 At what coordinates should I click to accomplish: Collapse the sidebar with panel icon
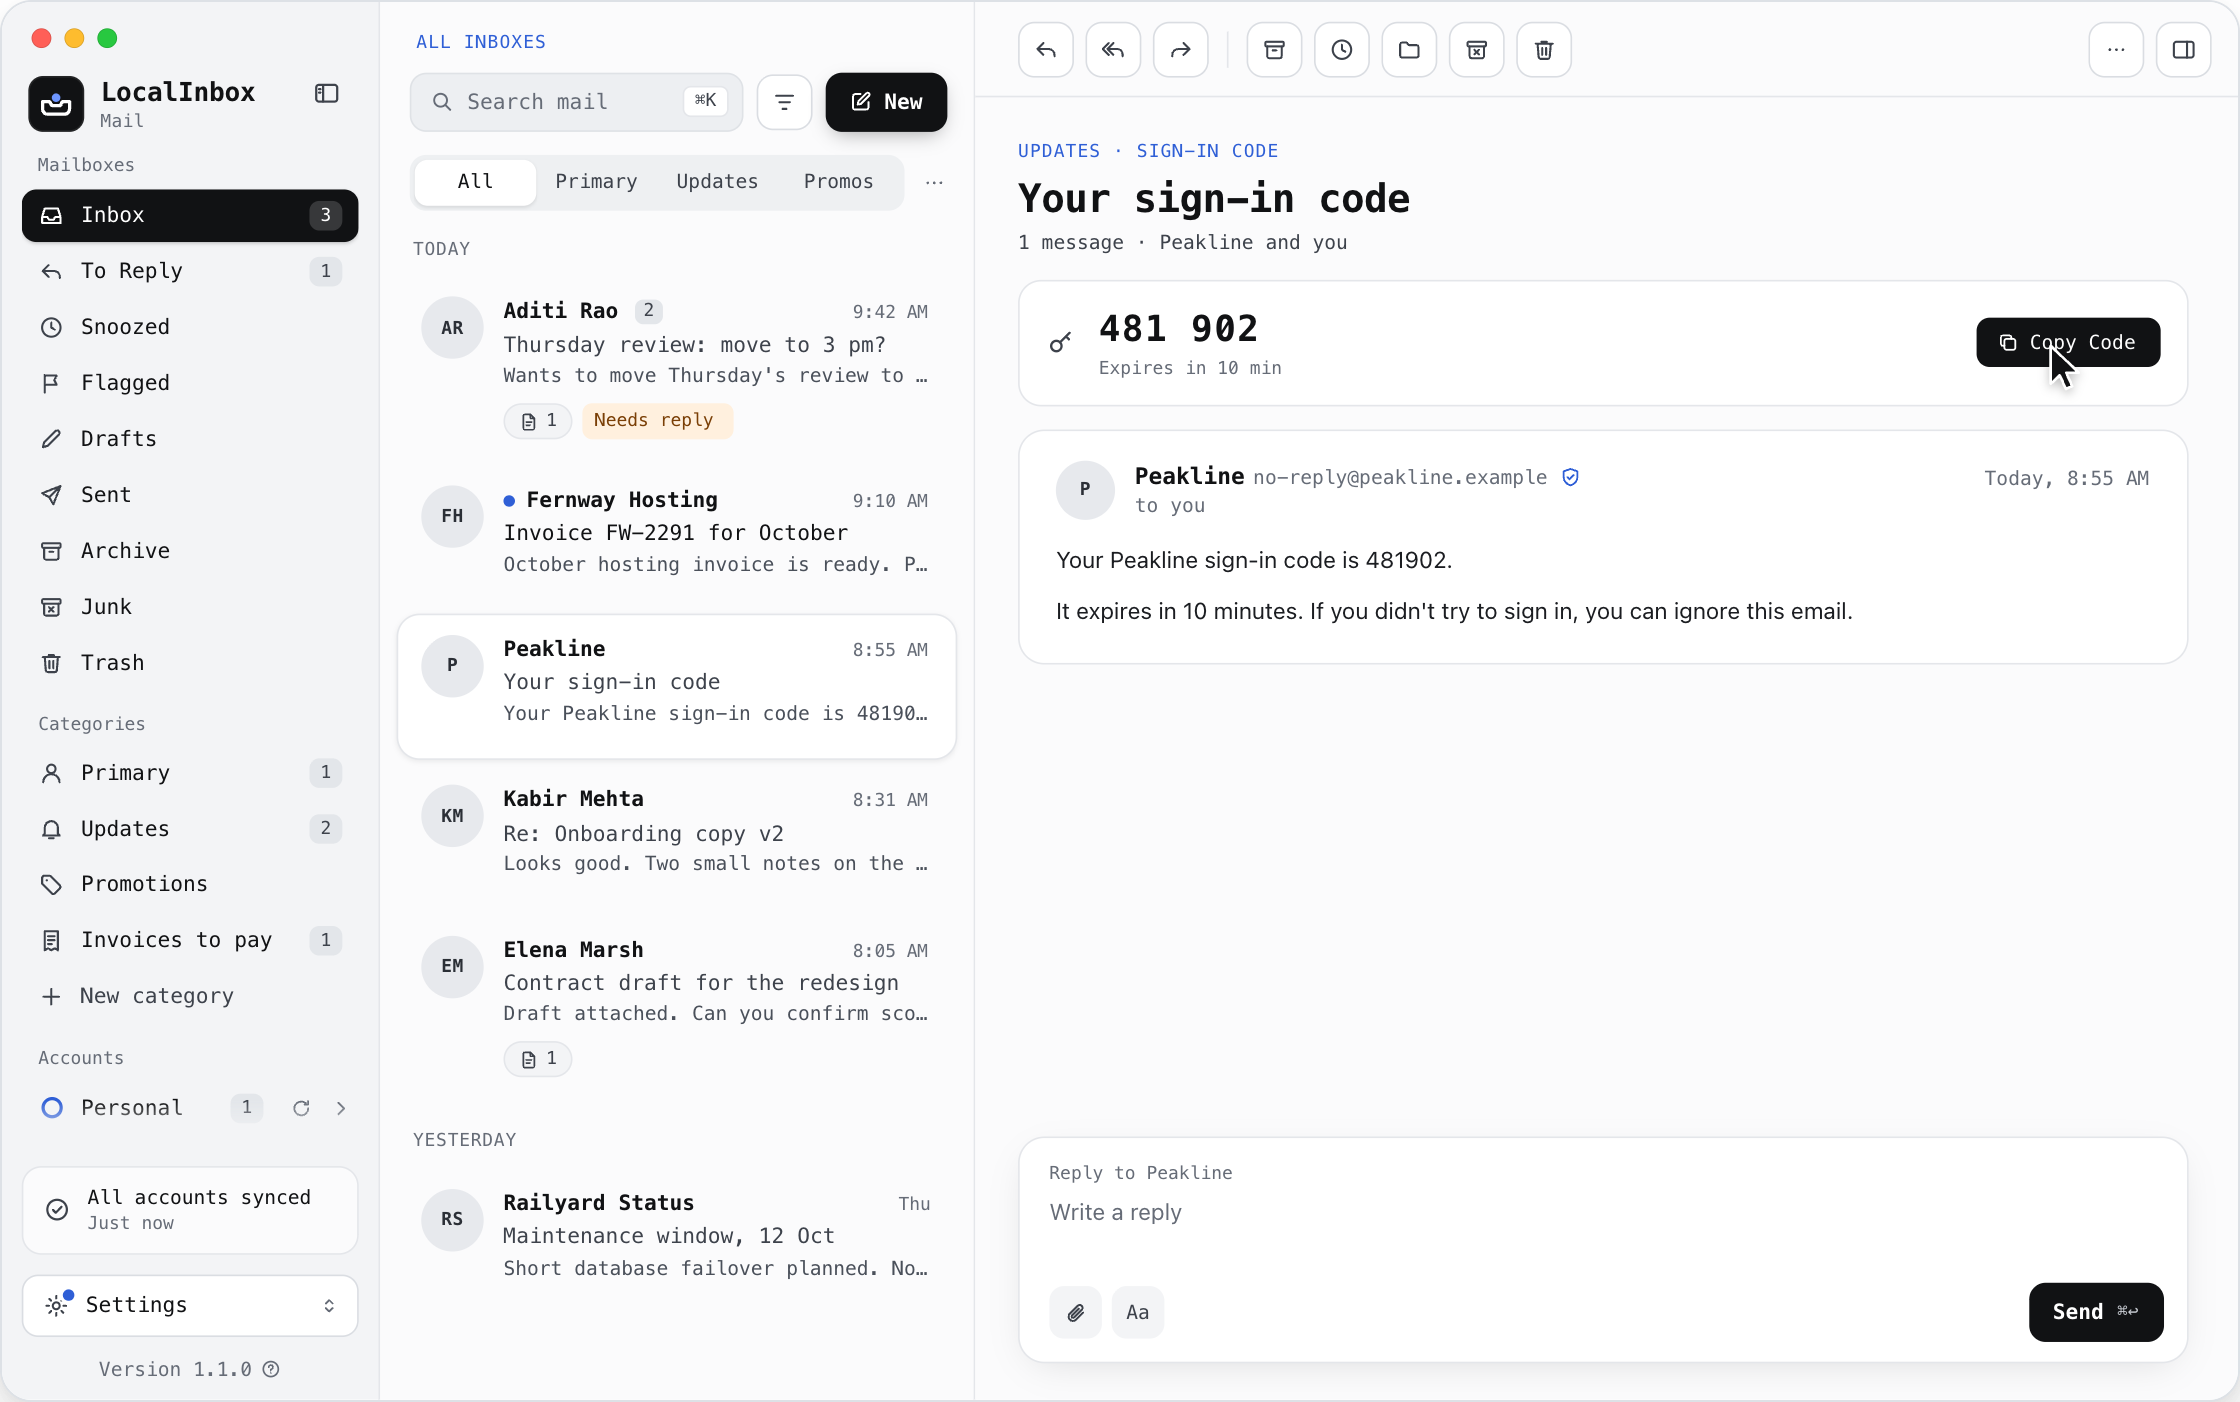327,93
